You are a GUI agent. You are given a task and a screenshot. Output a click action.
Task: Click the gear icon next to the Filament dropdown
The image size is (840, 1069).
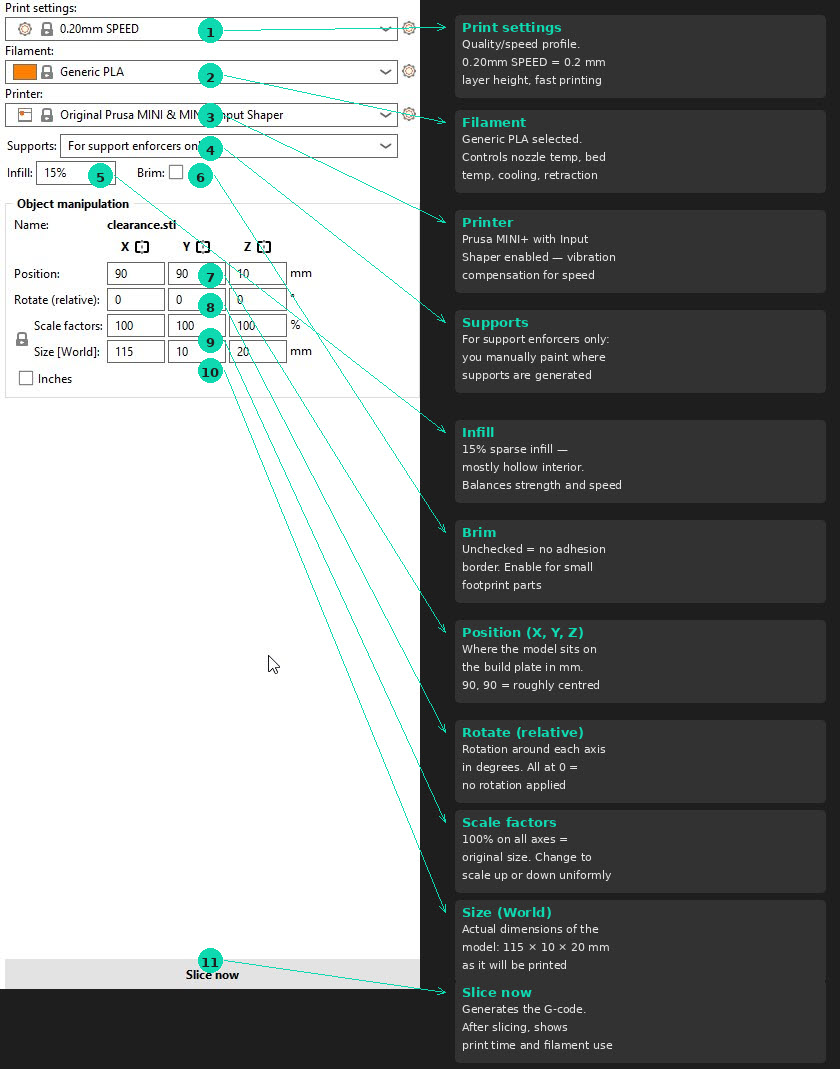coord(408,71)
